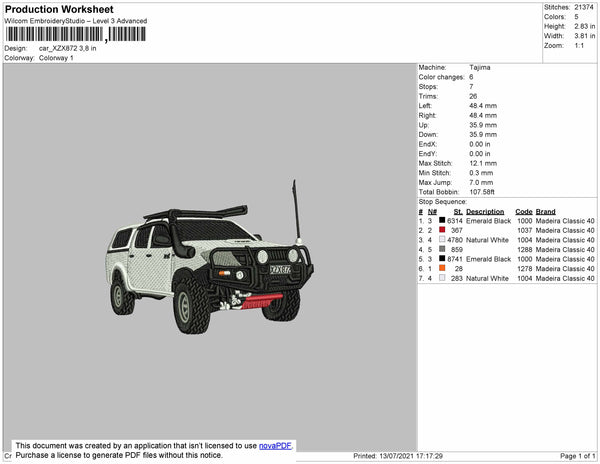Select the stitch count 6314
600x464 pixels.
point(455,221)
